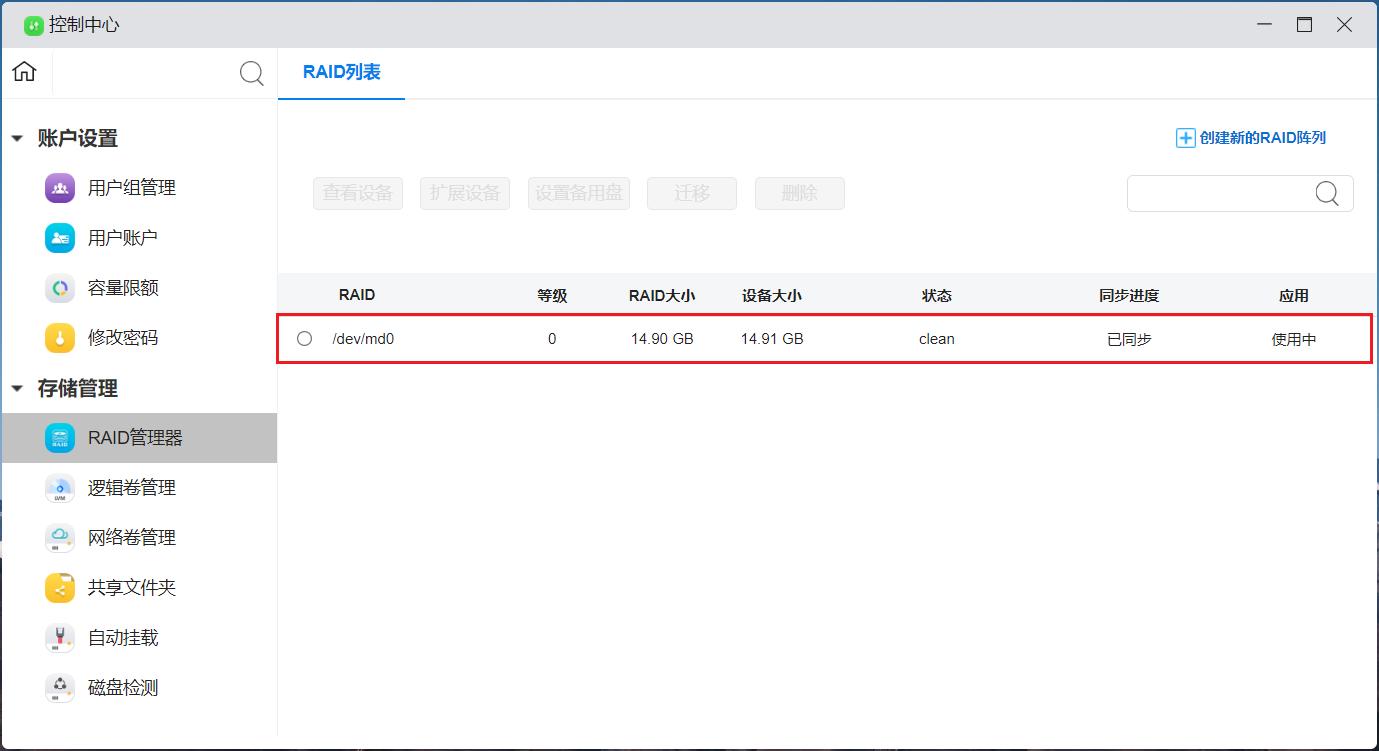This screenshot has height=751, width=1379.
Task: Open 容量限额 quota icon
Action: (x=60, y=288)
